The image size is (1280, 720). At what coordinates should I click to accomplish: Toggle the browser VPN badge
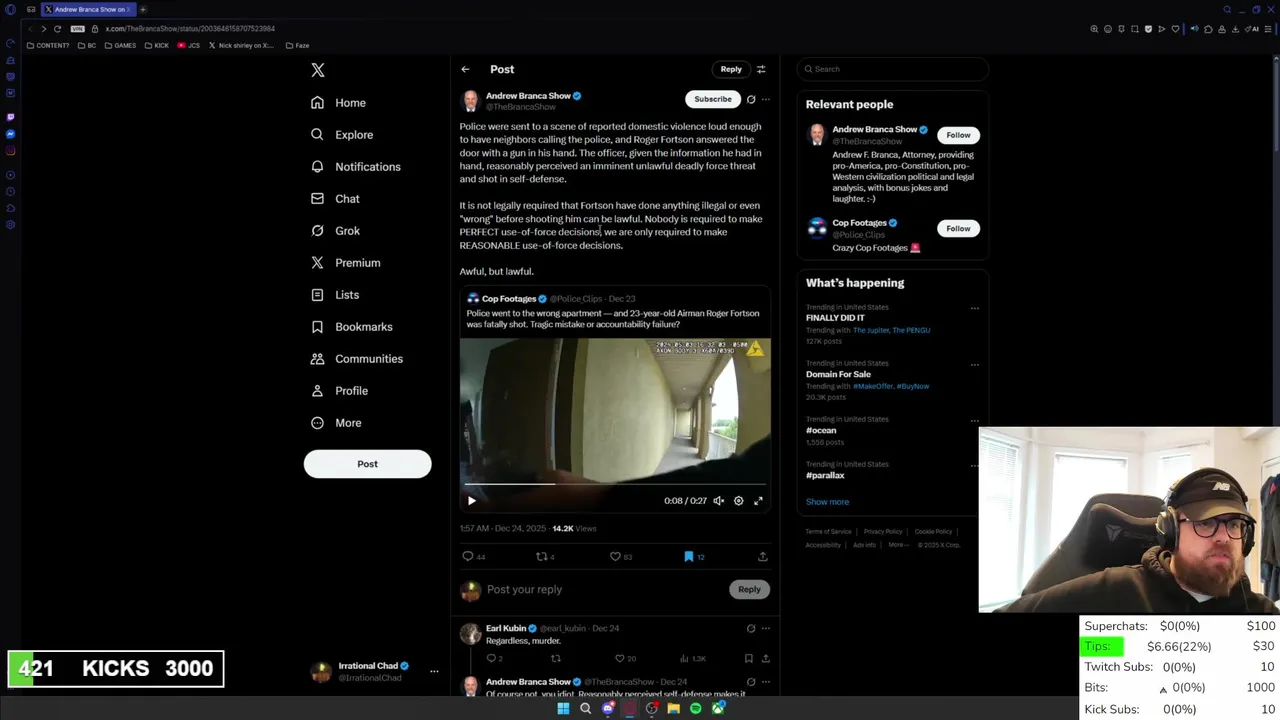78,29
